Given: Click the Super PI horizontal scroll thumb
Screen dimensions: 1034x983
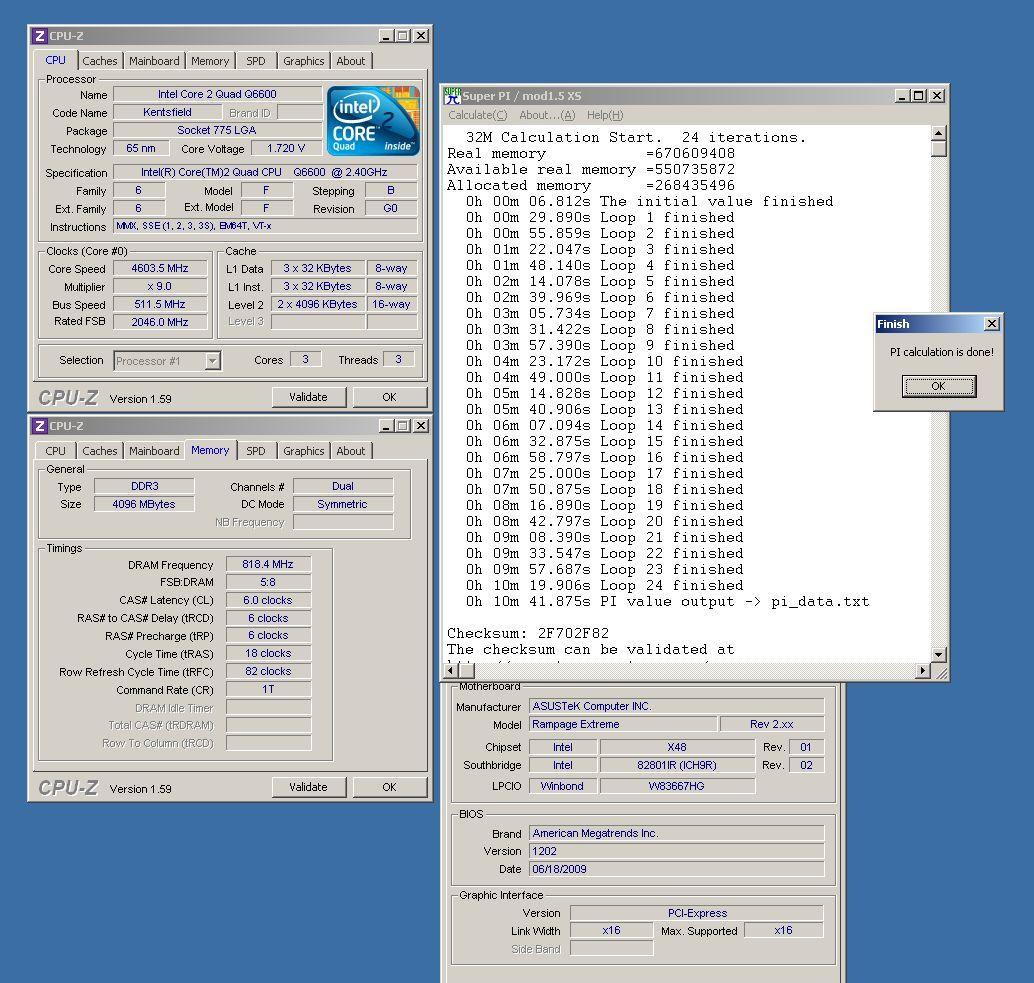Looking at the screenshot, I should coord(467,670).
